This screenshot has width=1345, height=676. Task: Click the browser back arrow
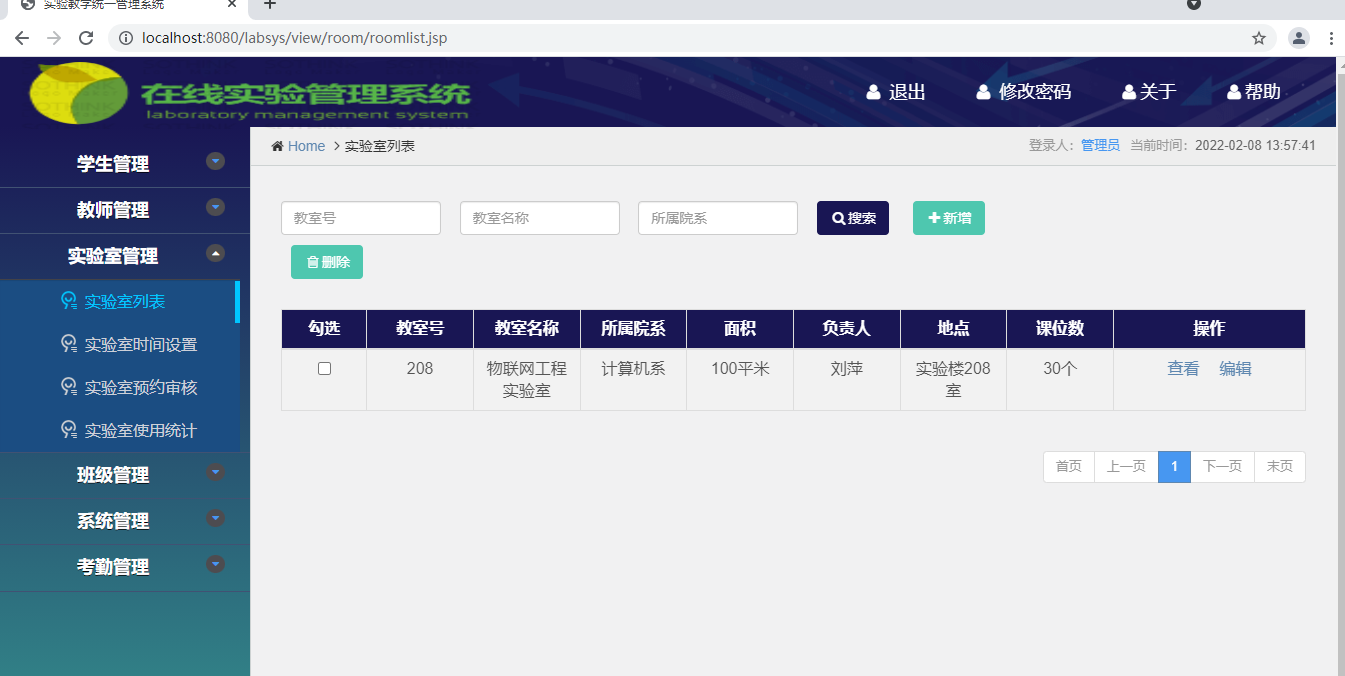(x=22, y=38)
